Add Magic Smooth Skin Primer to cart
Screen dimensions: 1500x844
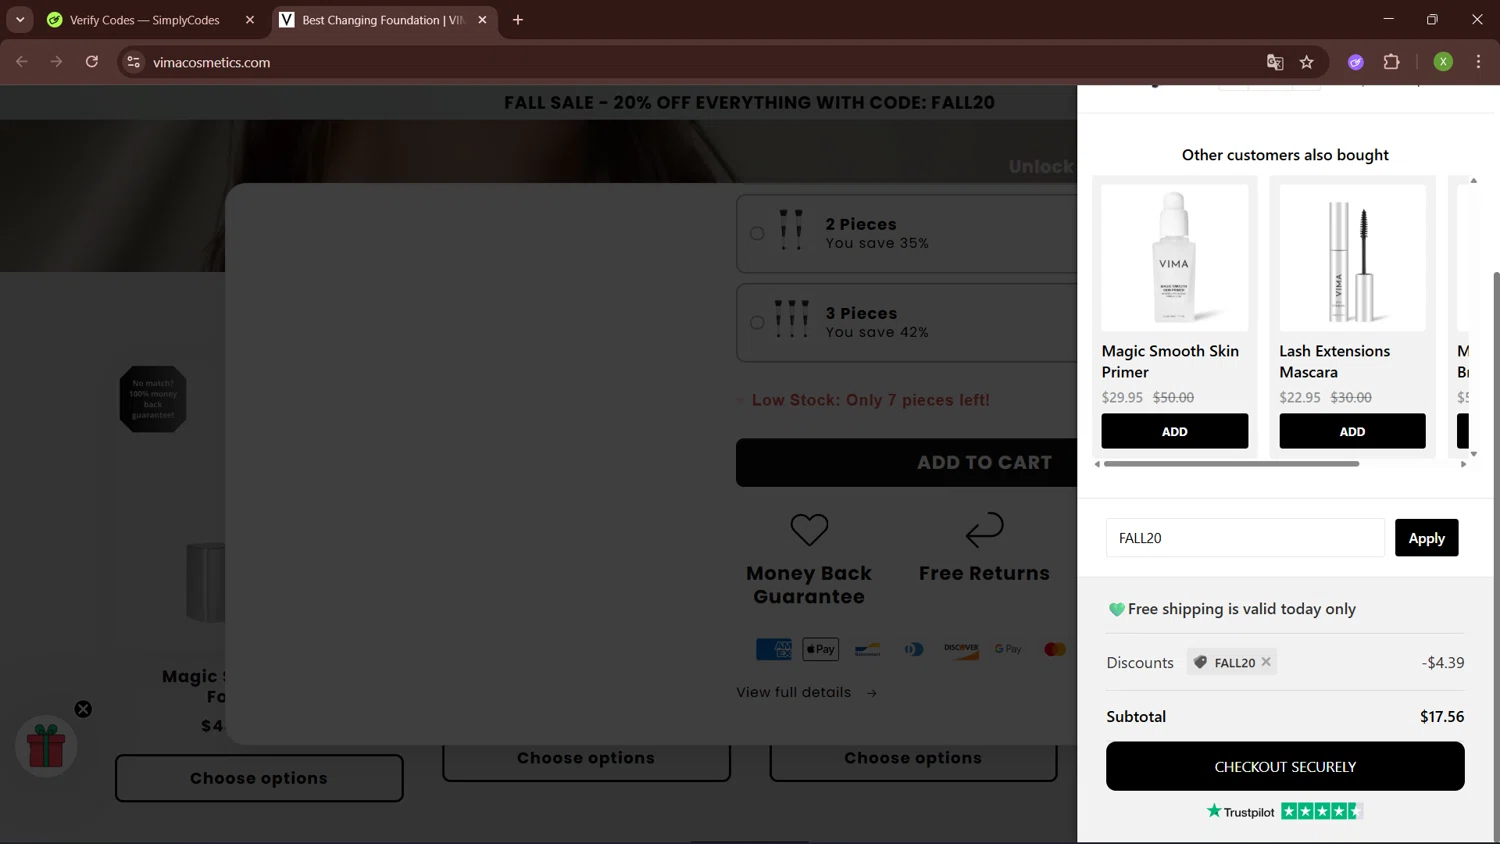(x=1174, y=431)
